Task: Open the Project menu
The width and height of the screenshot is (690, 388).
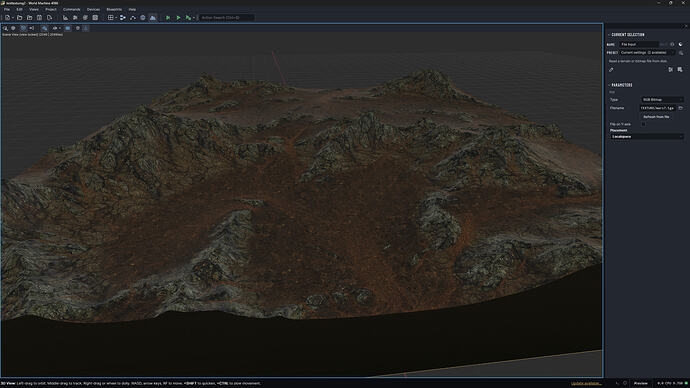Action: click(x=51, y=9)
